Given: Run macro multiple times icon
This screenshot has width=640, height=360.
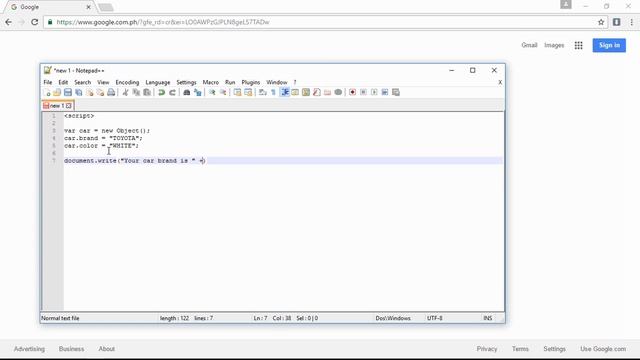Looking at the screenshot, I should pyautogui.click(x=385, y=93).
